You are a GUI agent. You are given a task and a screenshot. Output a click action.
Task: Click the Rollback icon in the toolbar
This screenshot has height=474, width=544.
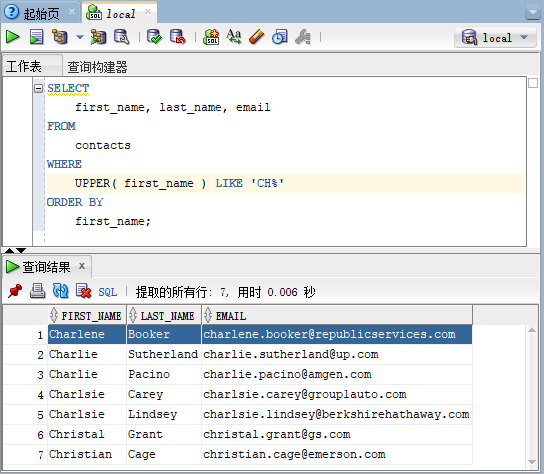178,37
